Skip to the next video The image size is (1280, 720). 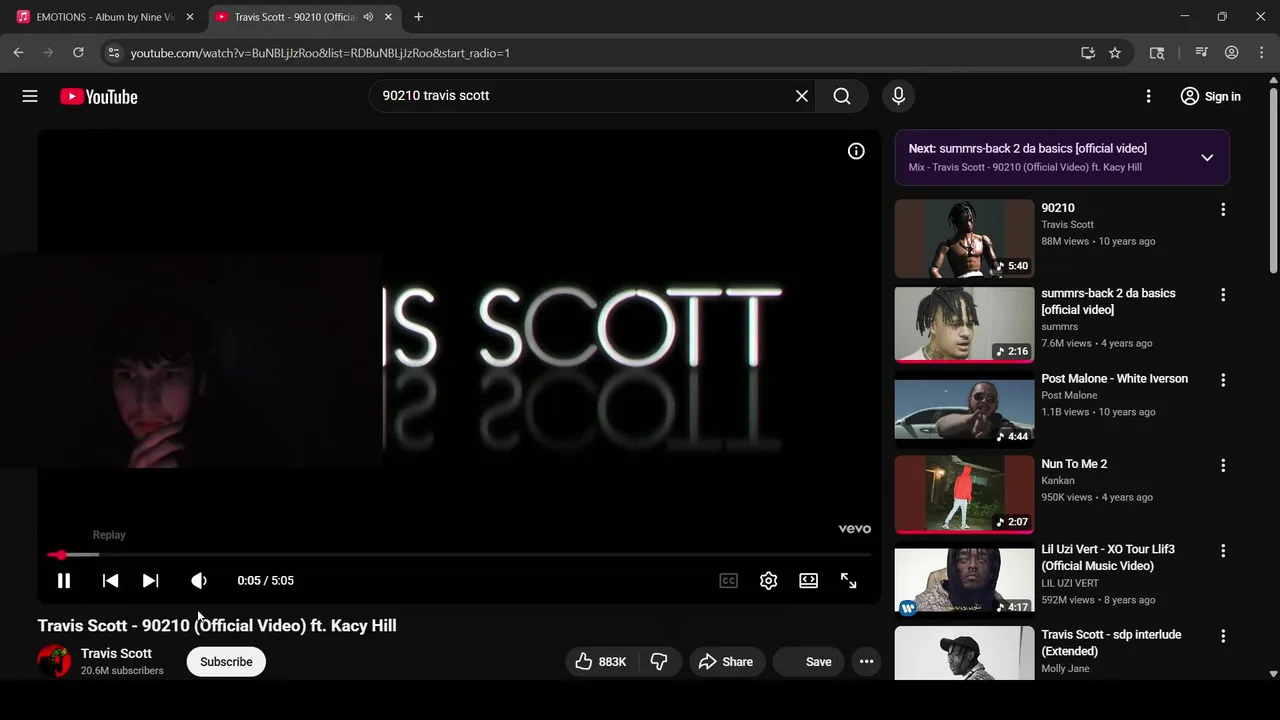tap(150, 581)
